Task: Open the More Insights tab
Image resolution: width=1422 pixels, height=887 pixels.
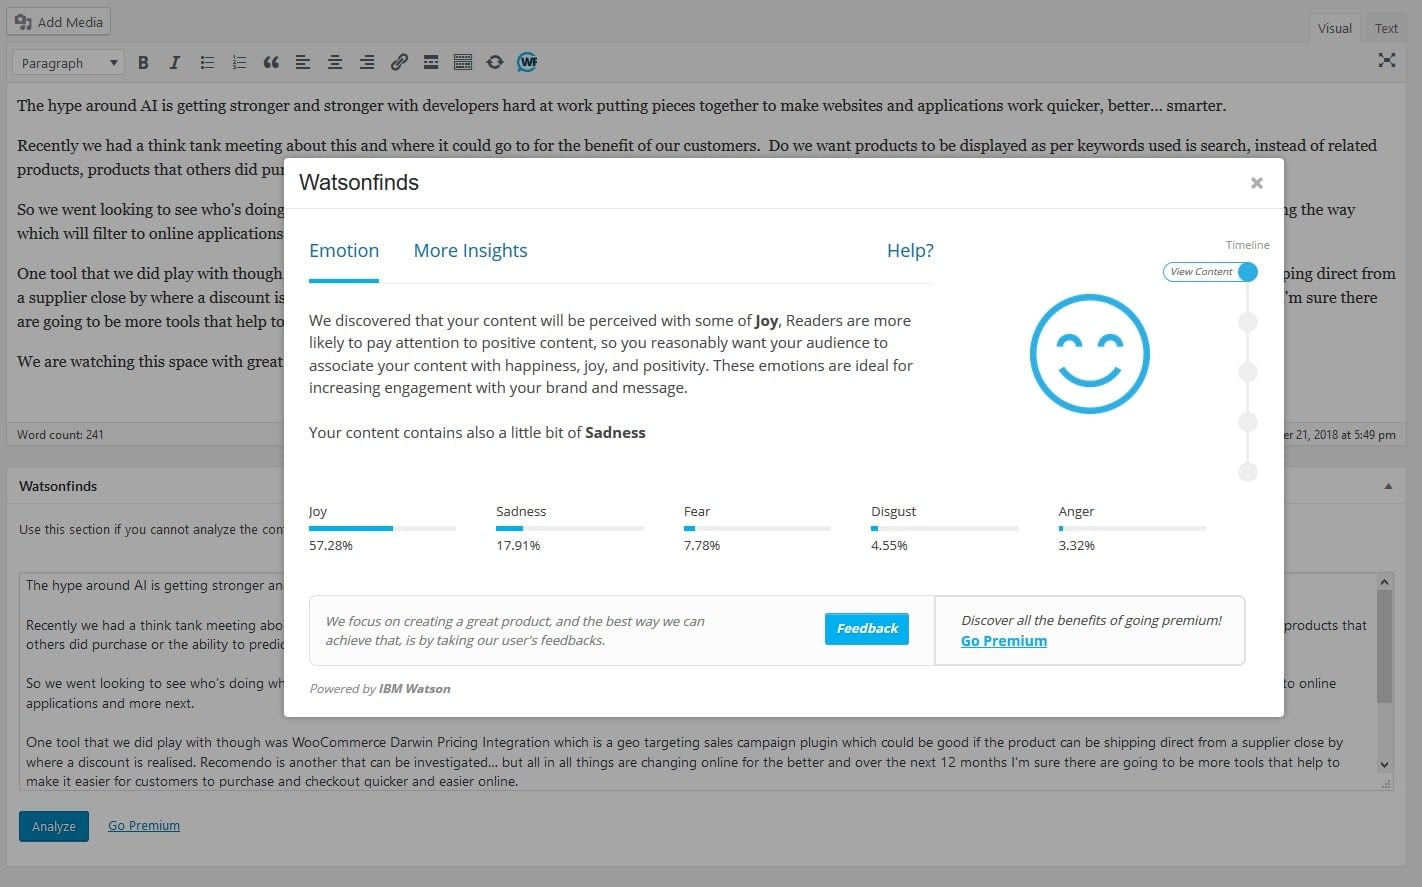Action: 470,251
